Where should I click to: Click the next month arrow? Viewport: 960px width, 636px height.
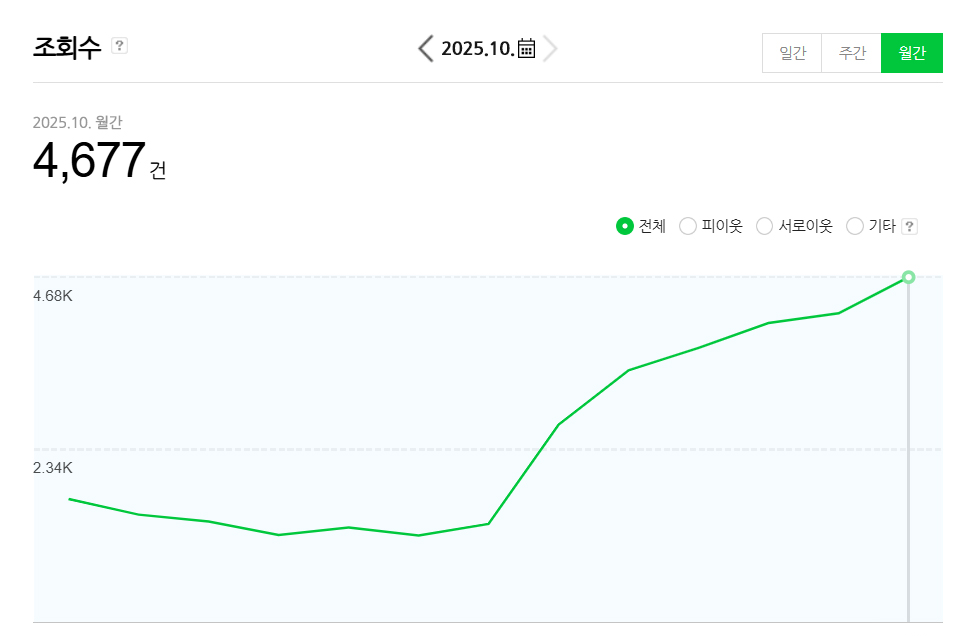point(550,48)
